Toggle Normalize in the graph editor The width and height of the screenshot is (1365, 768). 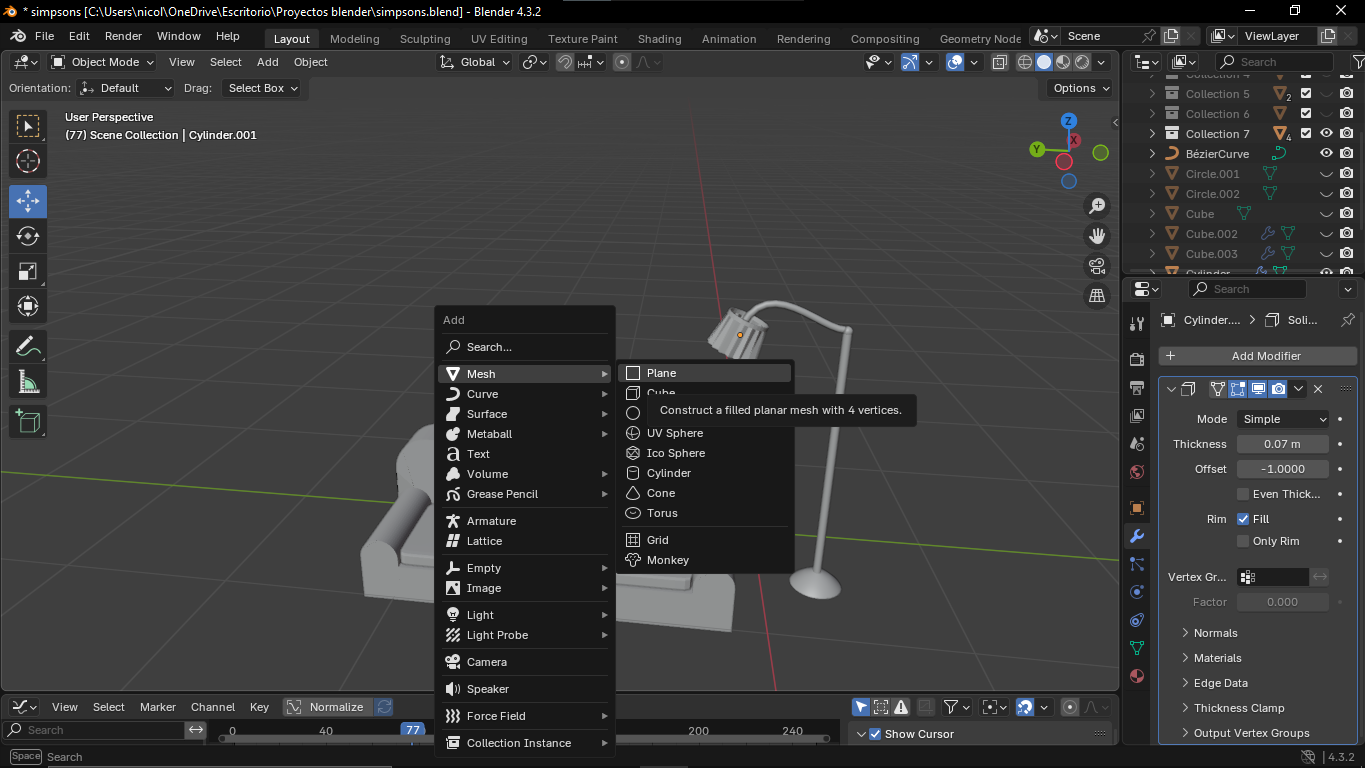[328, 707]
